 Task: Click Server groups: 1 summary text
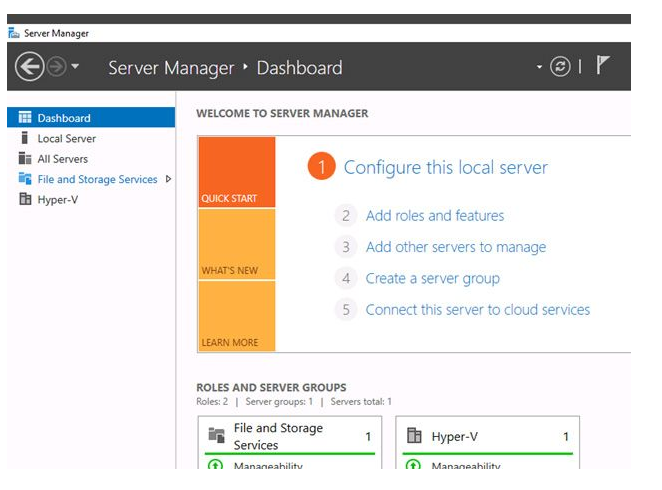pos(279,402)
